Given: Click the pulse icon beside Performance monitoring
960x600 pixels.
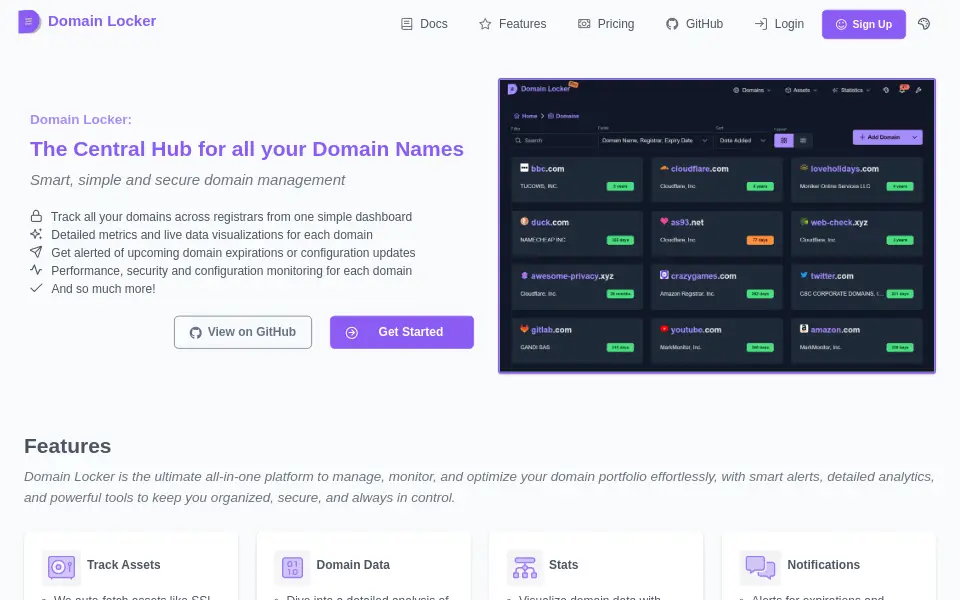Looking at the screenshot, I should [36, 270].
